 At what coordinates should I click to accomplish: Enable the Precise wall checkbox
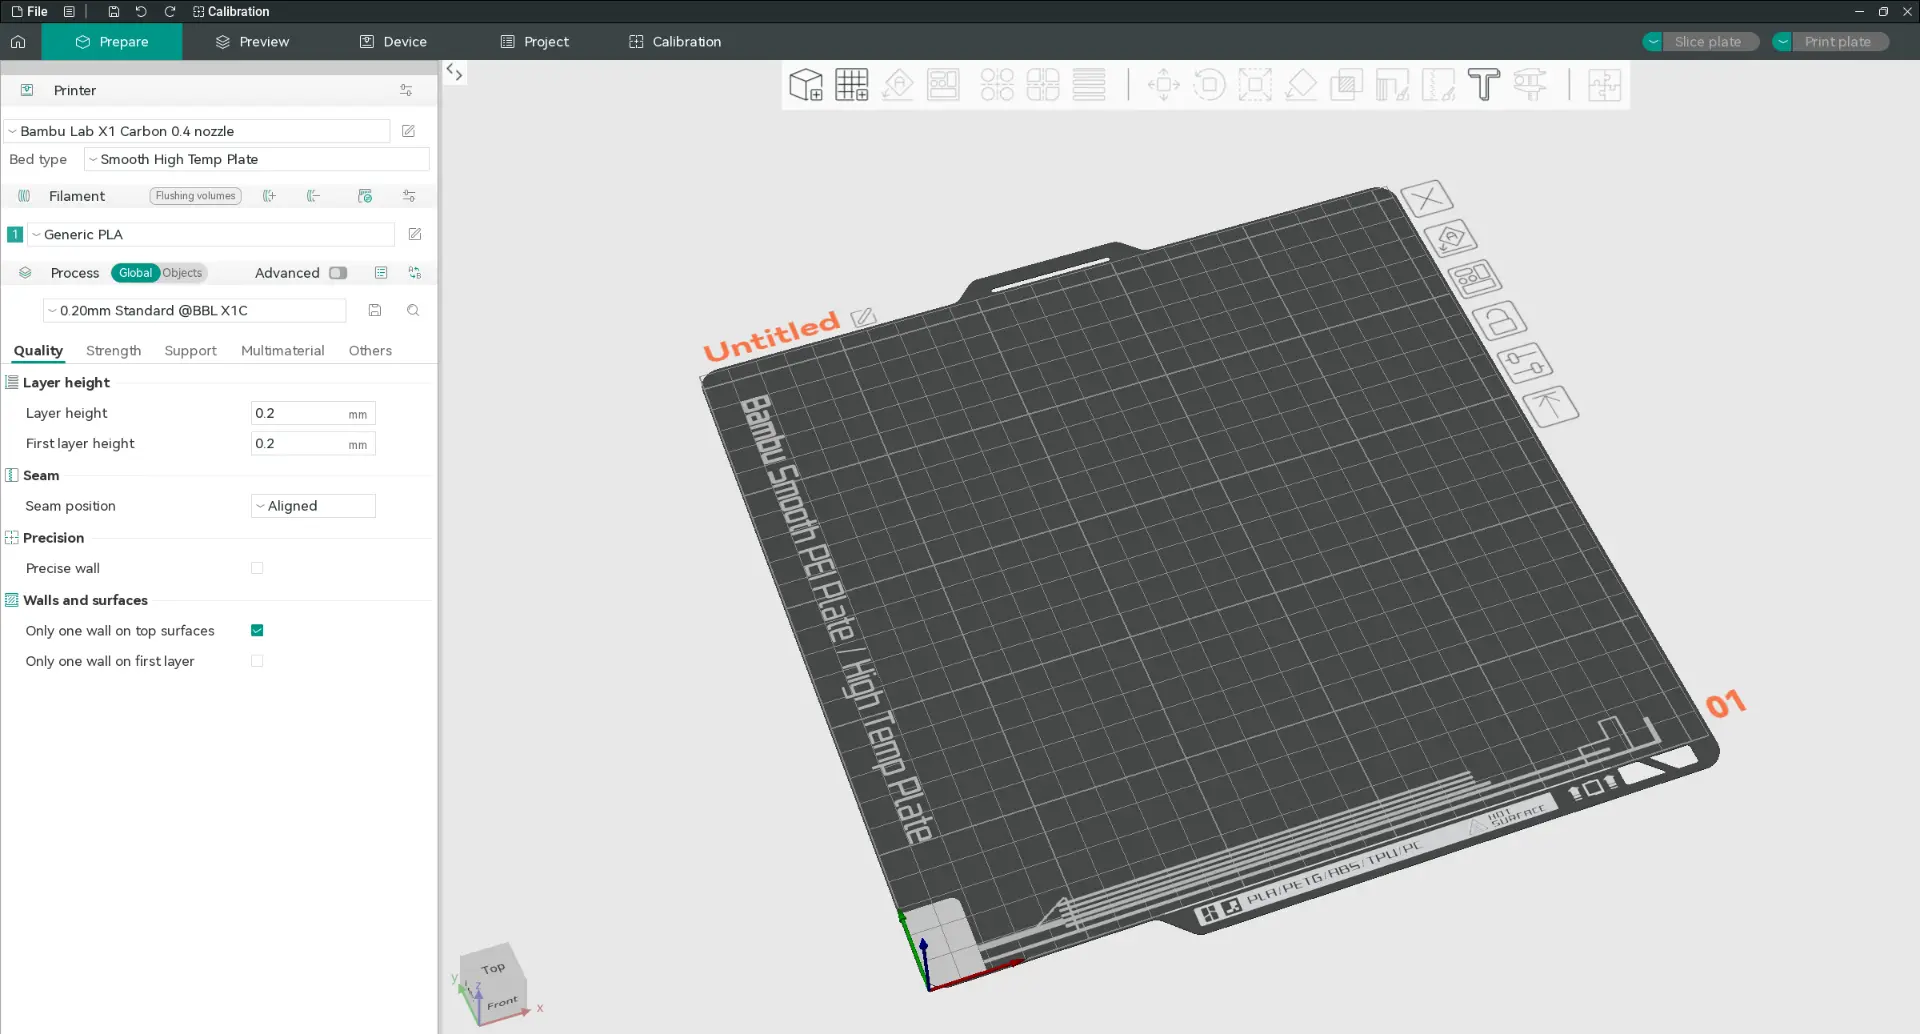pos(257,568)
